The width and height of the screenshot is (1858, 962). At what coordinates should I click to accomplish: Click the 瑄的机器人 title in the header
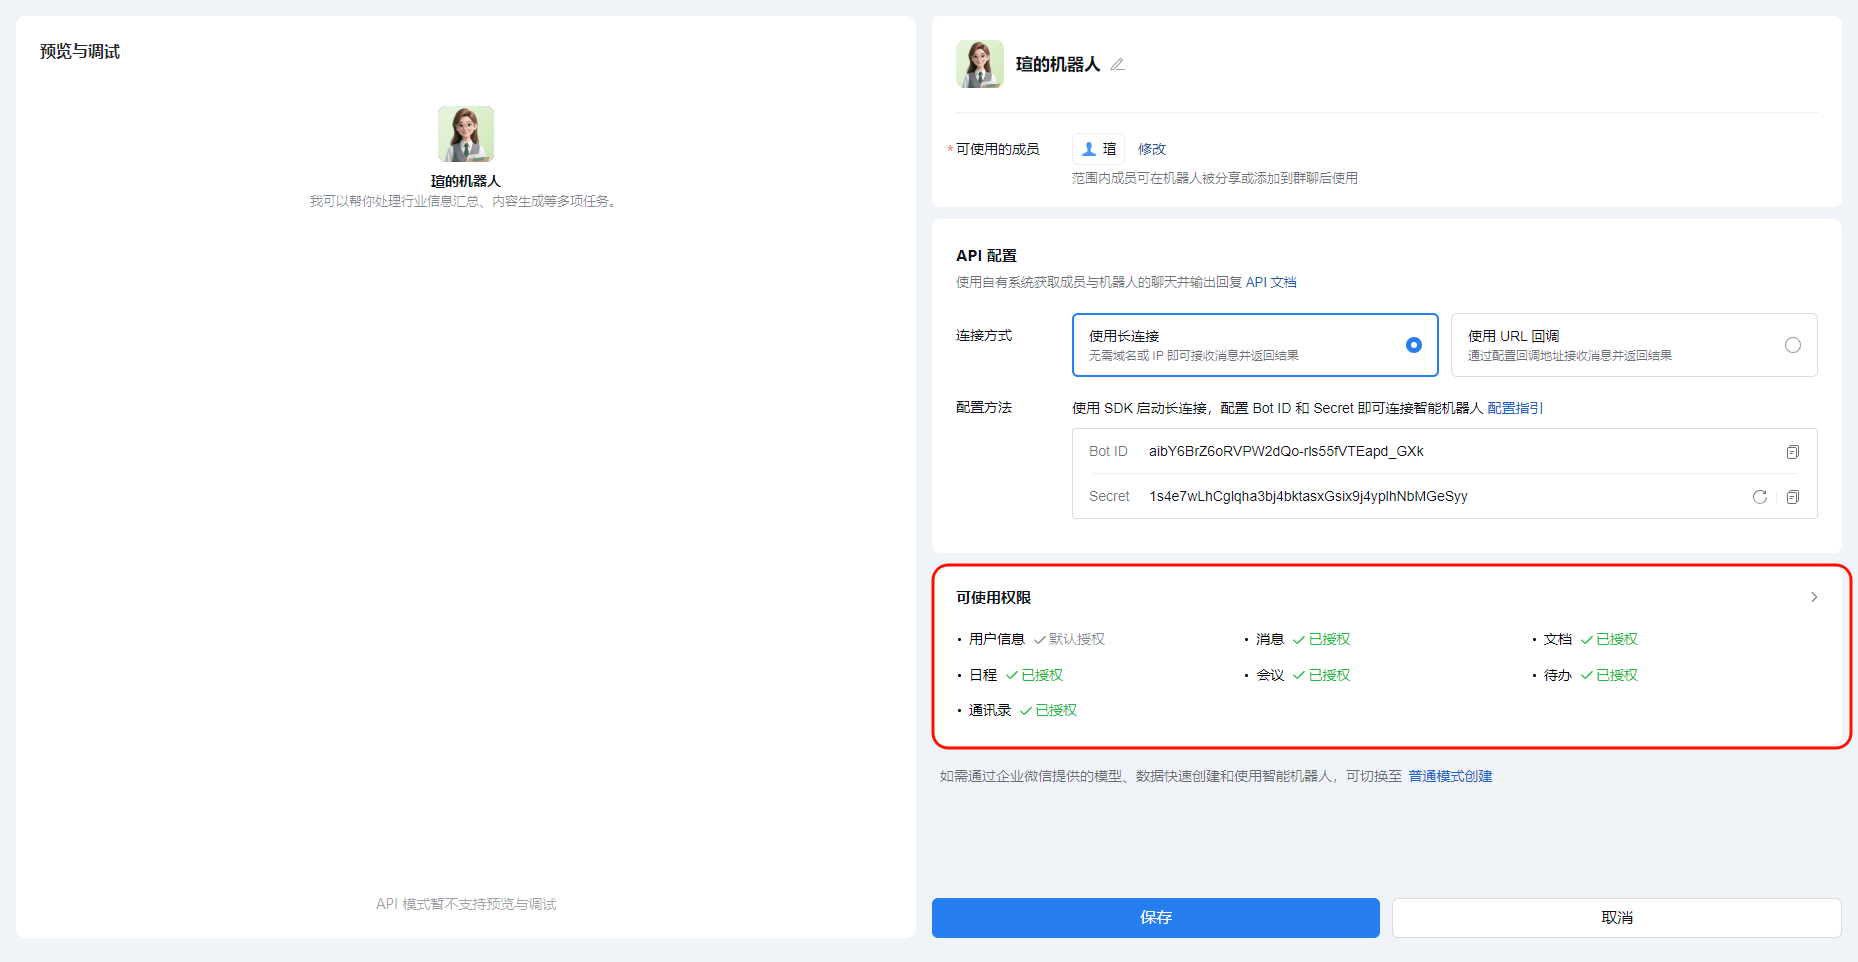pos(1058,65)
